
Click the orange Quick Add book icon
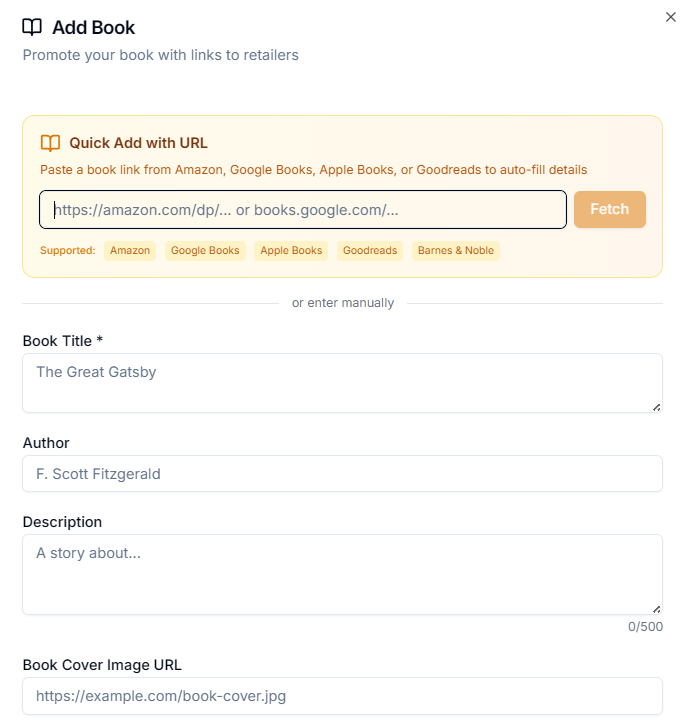[50, 143]
